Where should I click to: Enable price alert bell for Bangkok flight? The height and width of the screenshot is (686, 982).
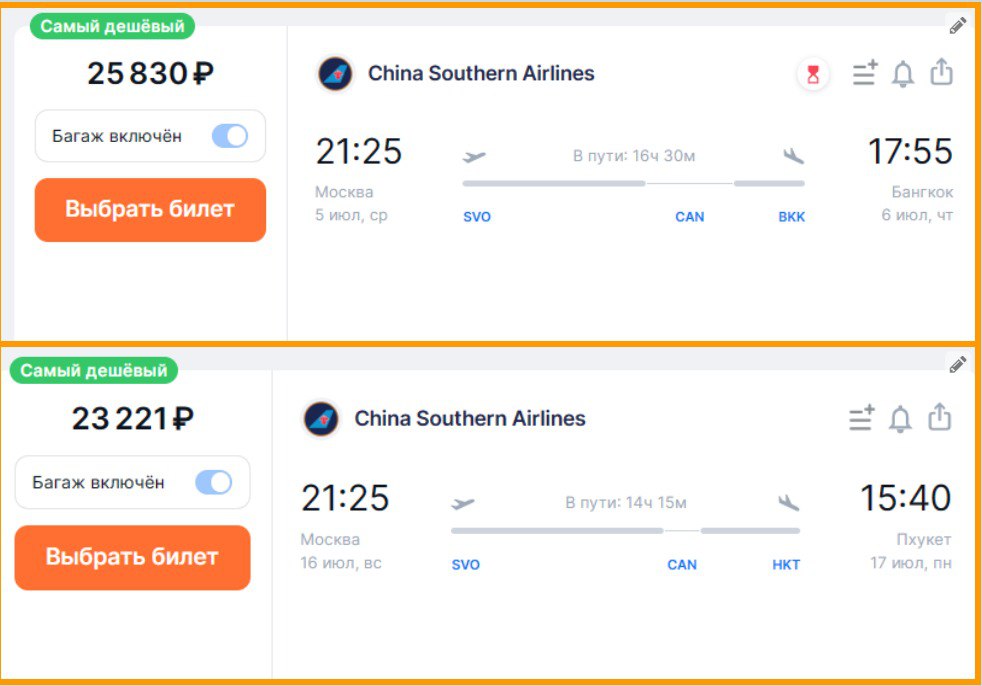click(x=903, y=74)
